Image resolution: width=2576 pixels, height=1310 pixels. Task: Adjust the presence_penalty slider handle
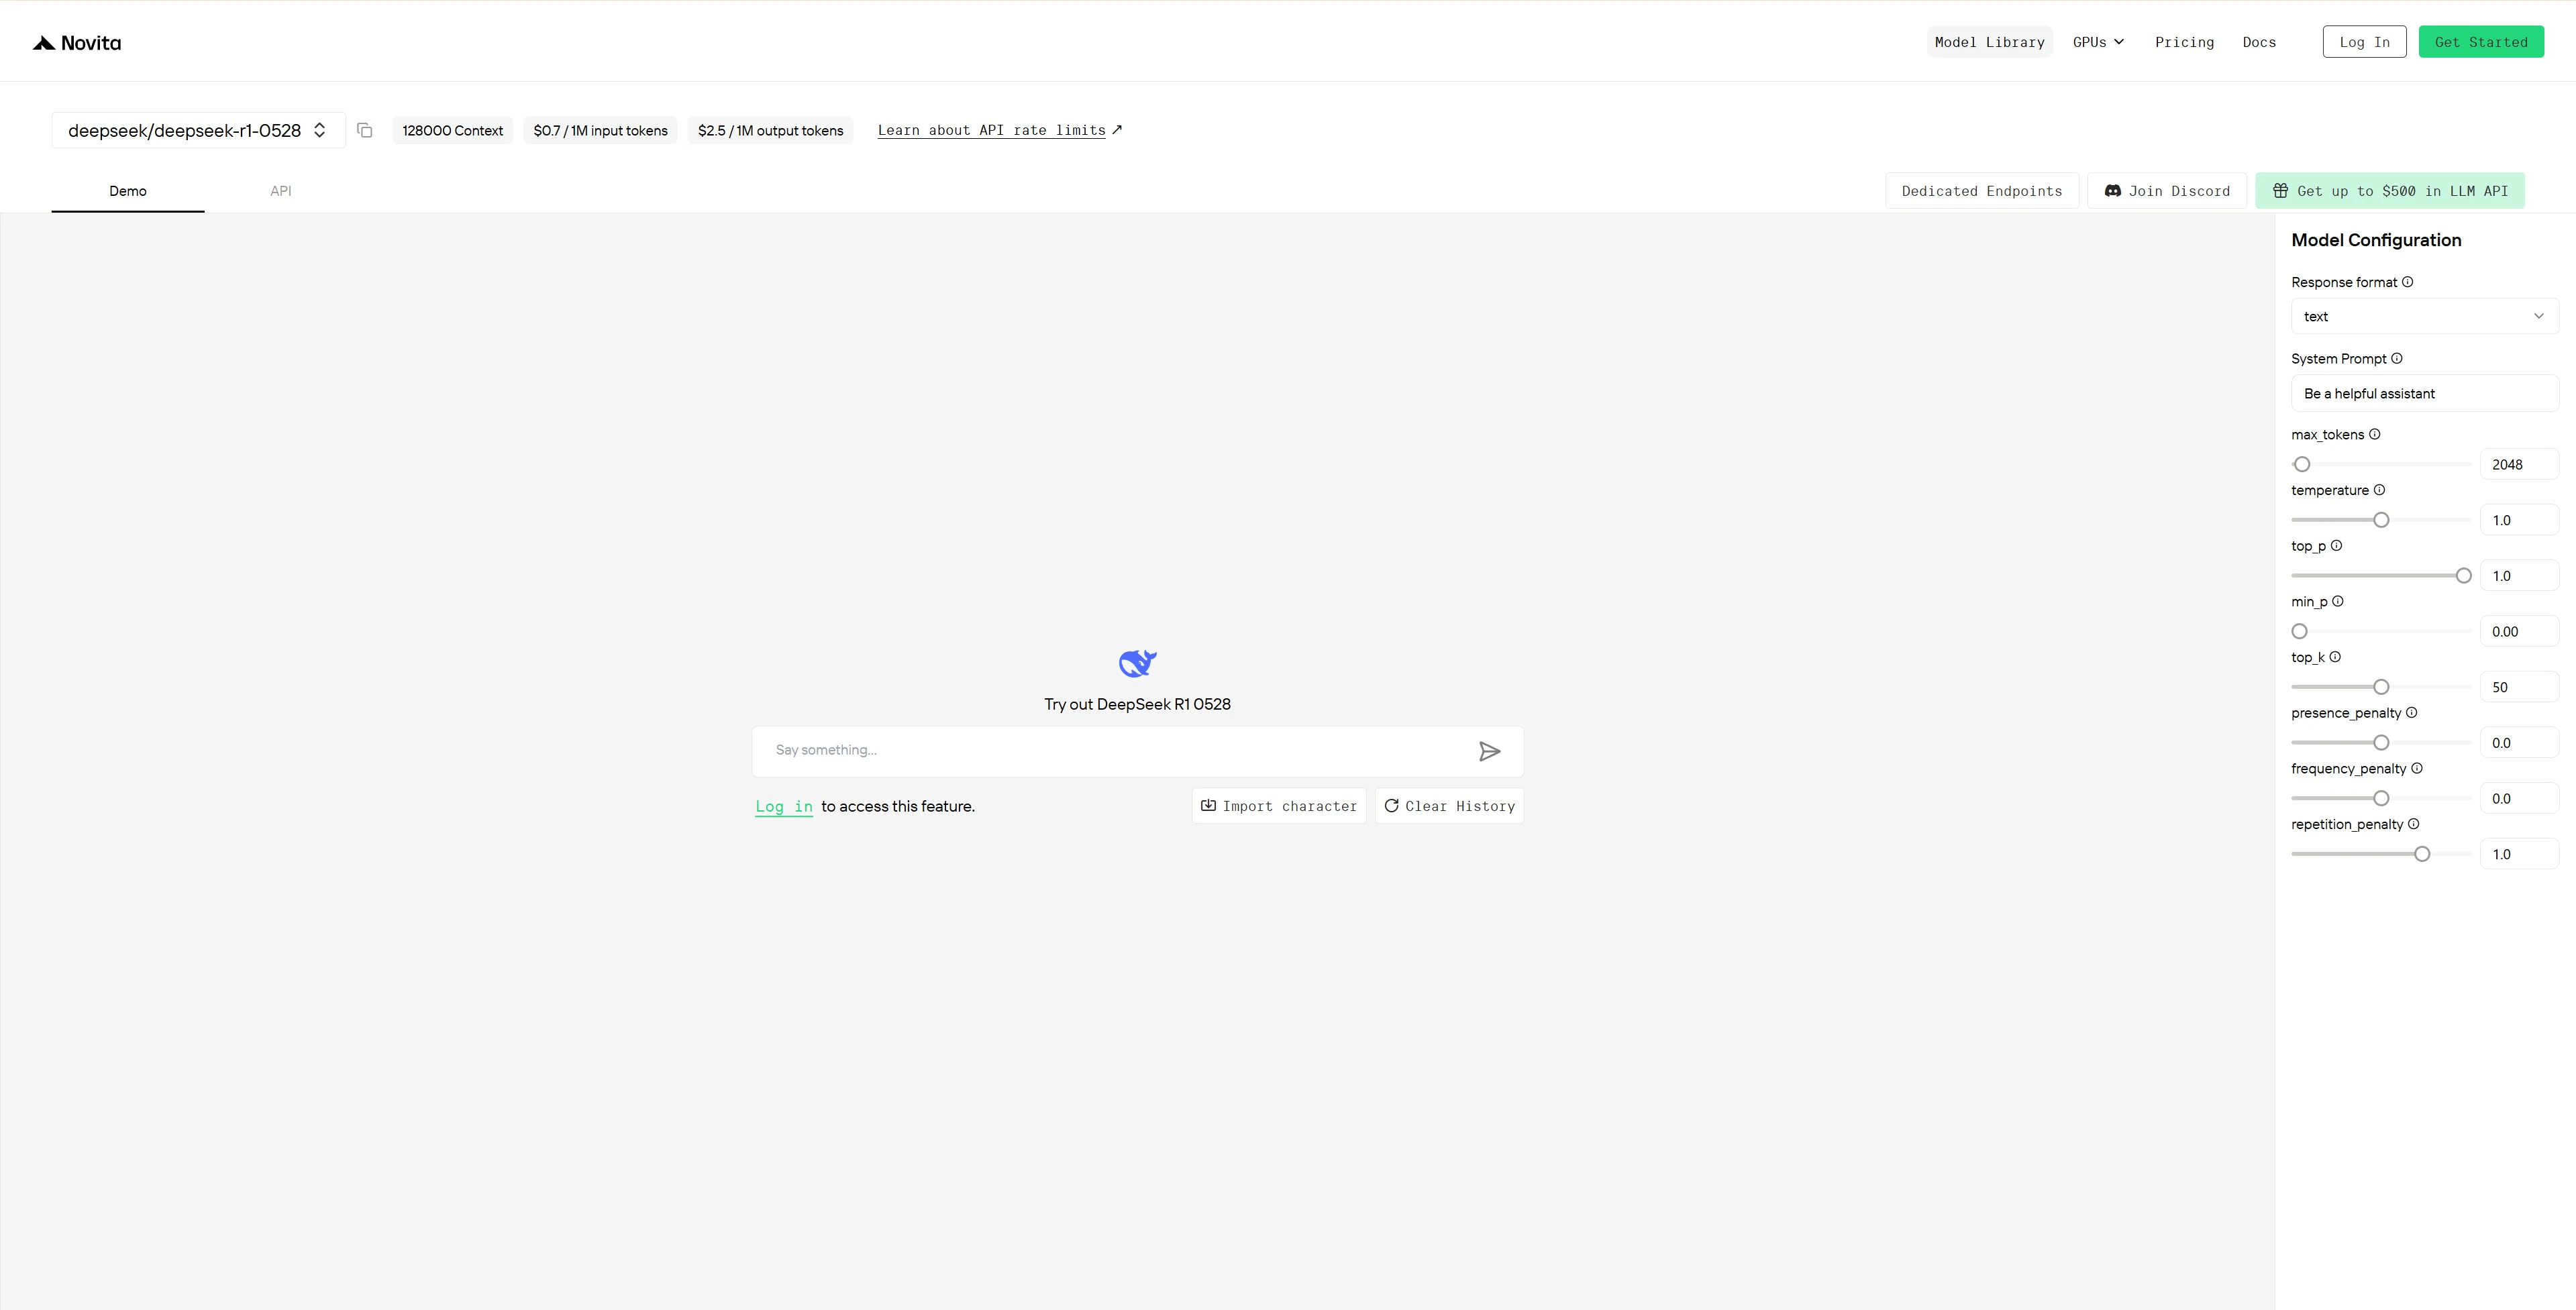[x=2381, y=743]
